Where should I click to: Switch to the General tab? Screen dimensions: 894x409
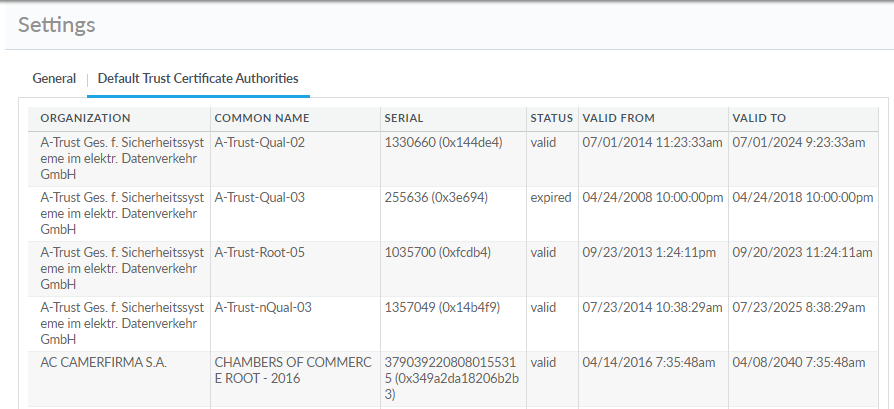point(54,78)
